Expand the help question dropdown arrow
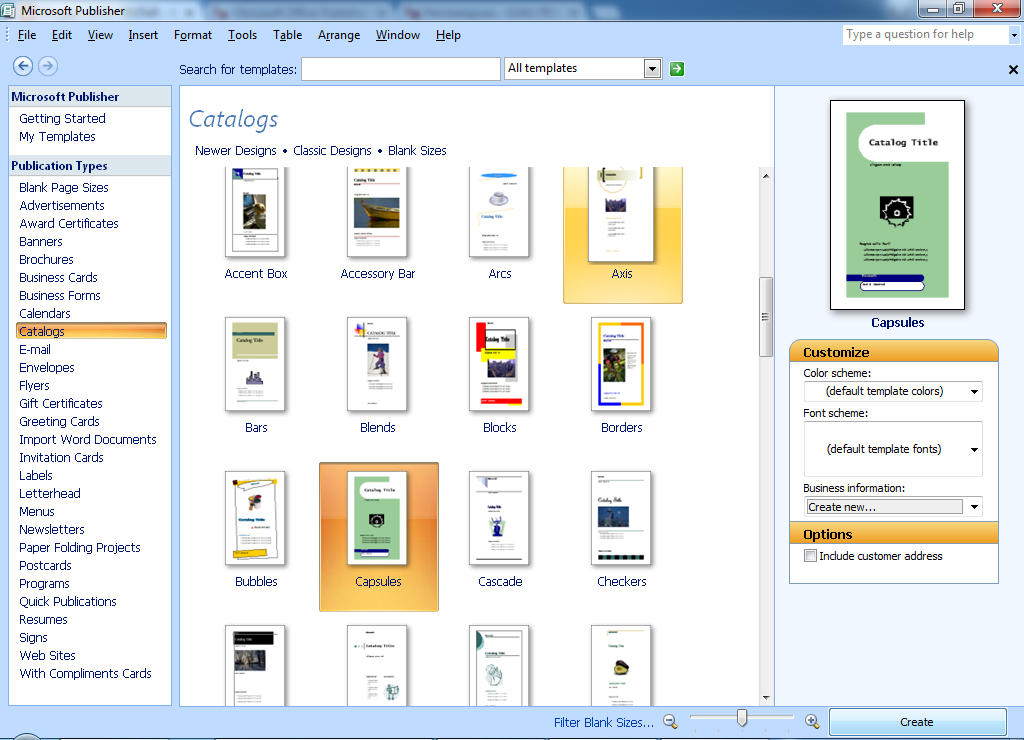This screenshot has height=740, width=1024. pyautogui.click(x=1014, y=35)
